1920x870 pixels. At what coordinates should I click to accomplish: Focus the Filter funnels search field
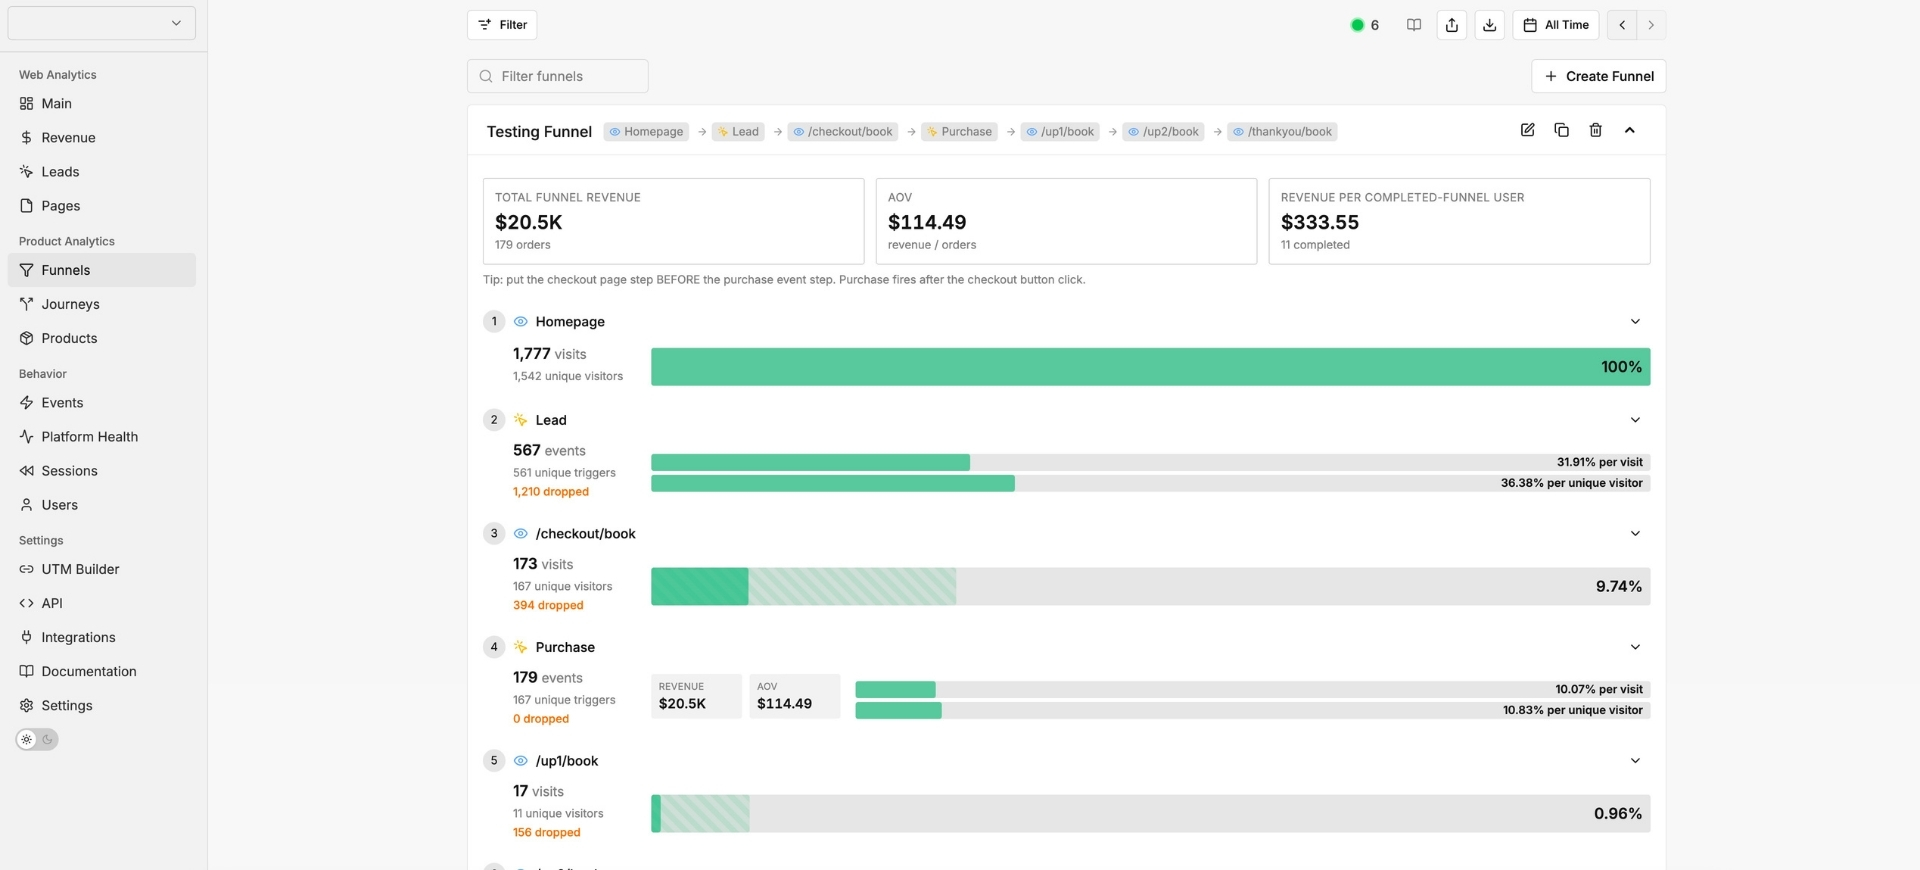tap(557, 76)
